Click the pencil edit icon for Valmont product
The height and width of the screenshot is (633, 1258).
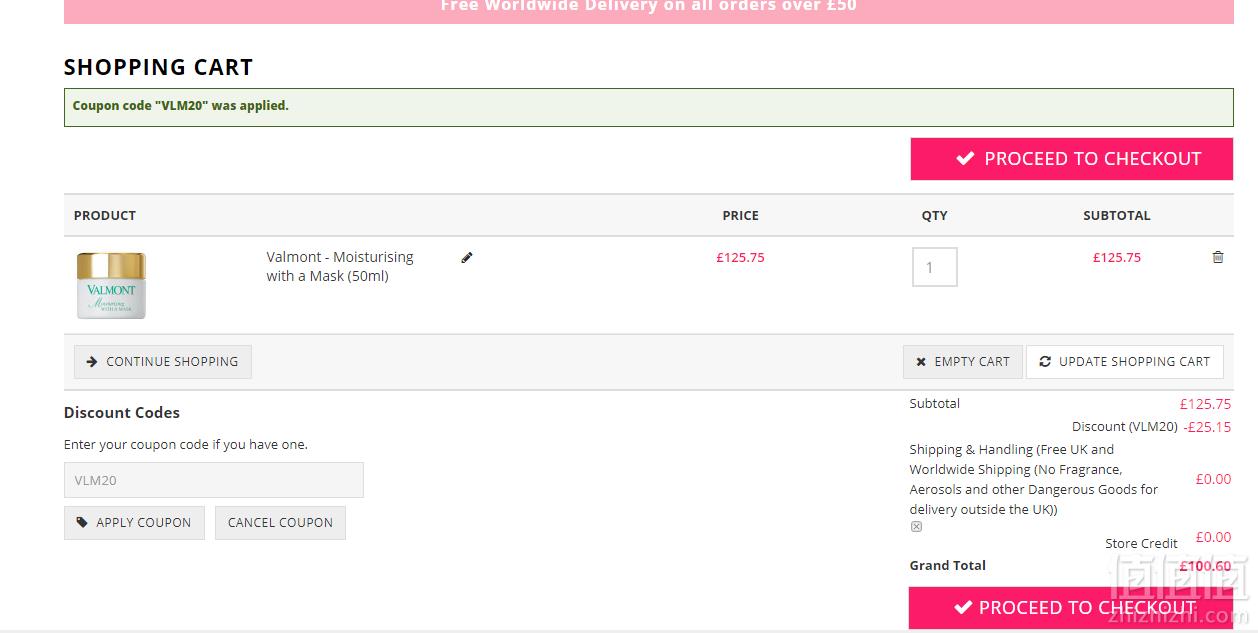click(467, 258)
